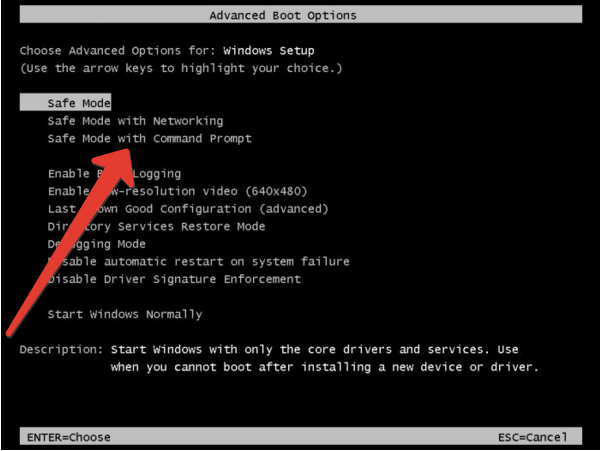Select Start Windows Normally
This screenshot has height=451, width=600.
click(x=125, y=314)
